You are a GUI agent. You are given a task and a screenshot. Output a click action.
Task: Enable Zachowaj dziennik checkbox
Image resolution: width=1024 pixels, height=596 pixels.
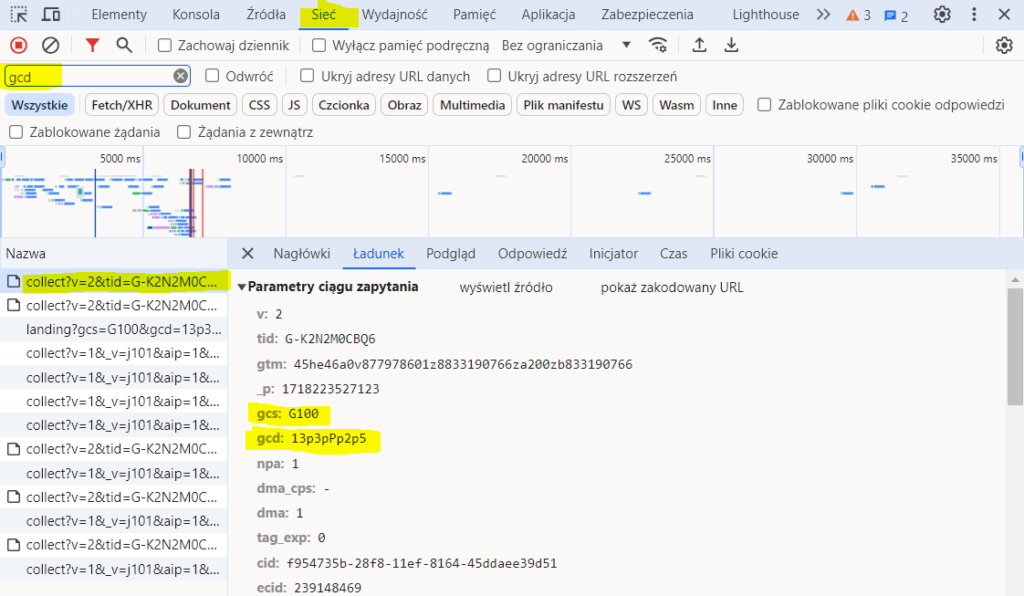[165, 45]
